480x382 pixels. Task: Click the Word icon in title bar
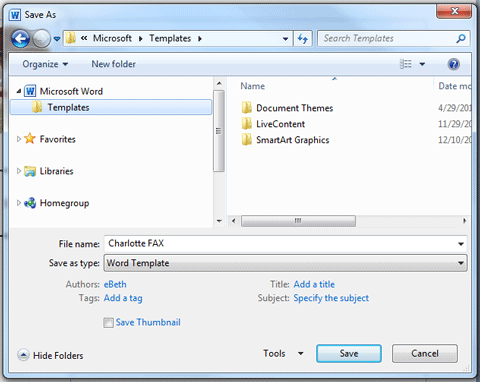coord(15,15)
